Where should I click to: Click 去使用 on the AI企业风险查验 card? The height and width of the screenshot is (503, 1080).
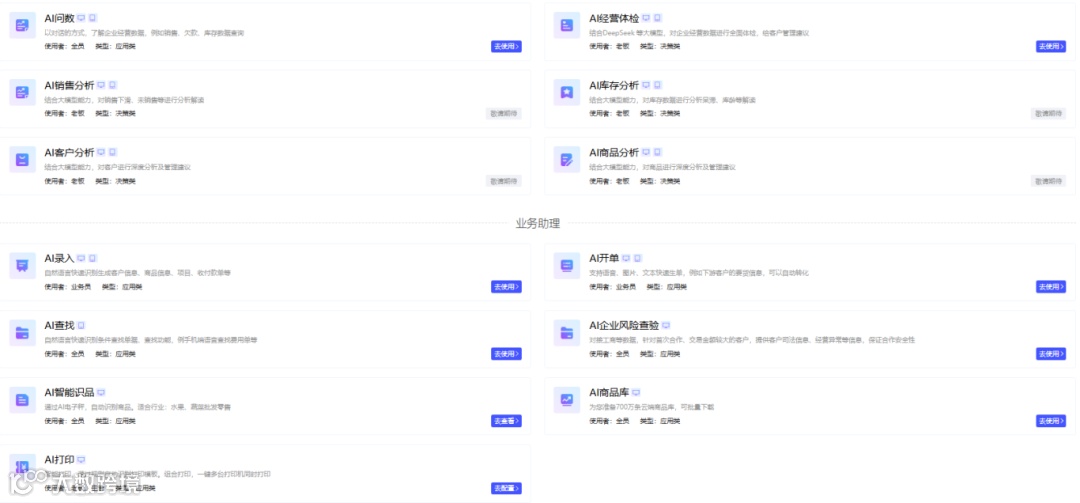1050,353
